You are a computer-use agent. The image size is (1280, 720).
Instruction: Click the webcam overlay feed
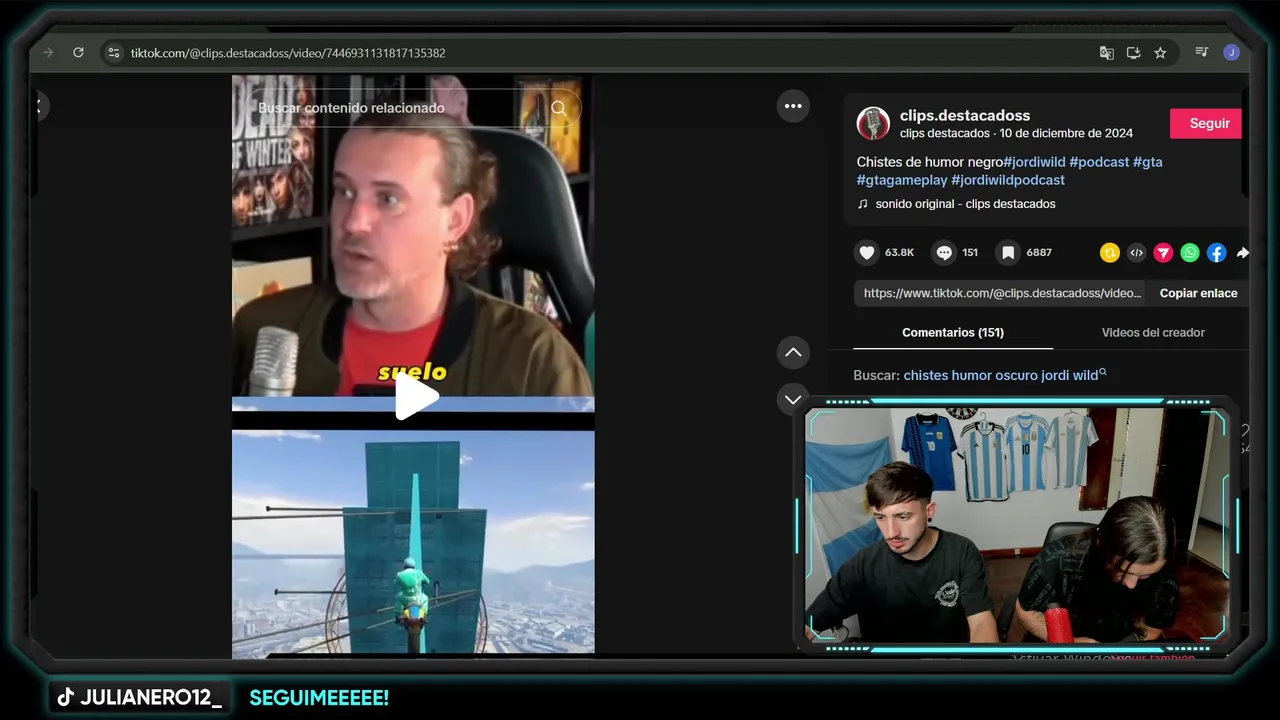1017,524
